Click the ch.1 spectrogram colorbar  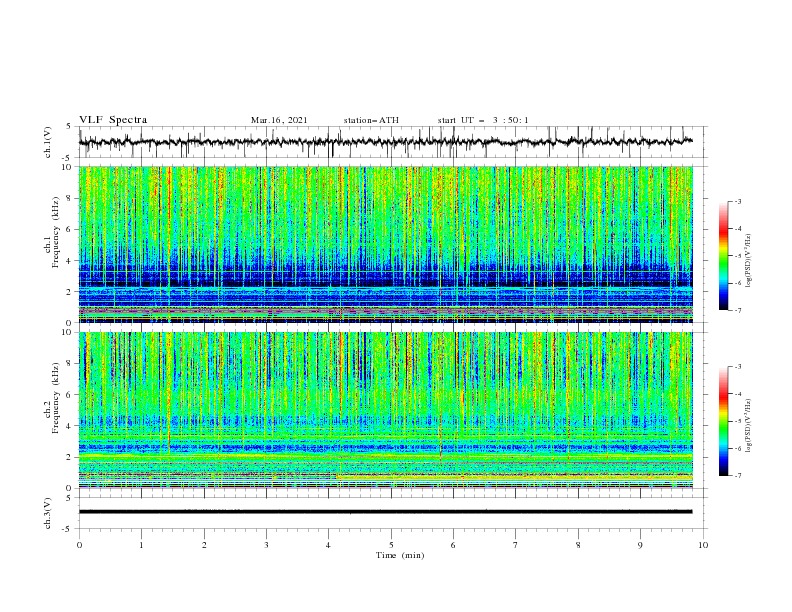pos(723,255)
